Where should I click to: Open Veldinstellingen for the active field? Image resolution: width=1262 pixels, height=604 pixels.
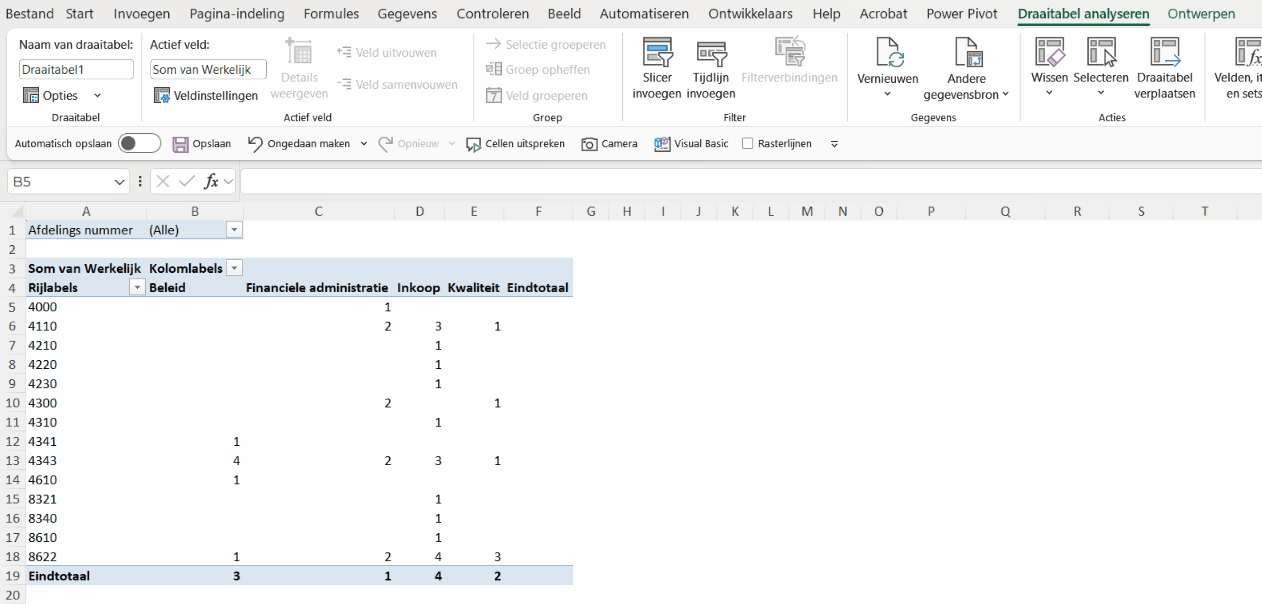(206, 95)
